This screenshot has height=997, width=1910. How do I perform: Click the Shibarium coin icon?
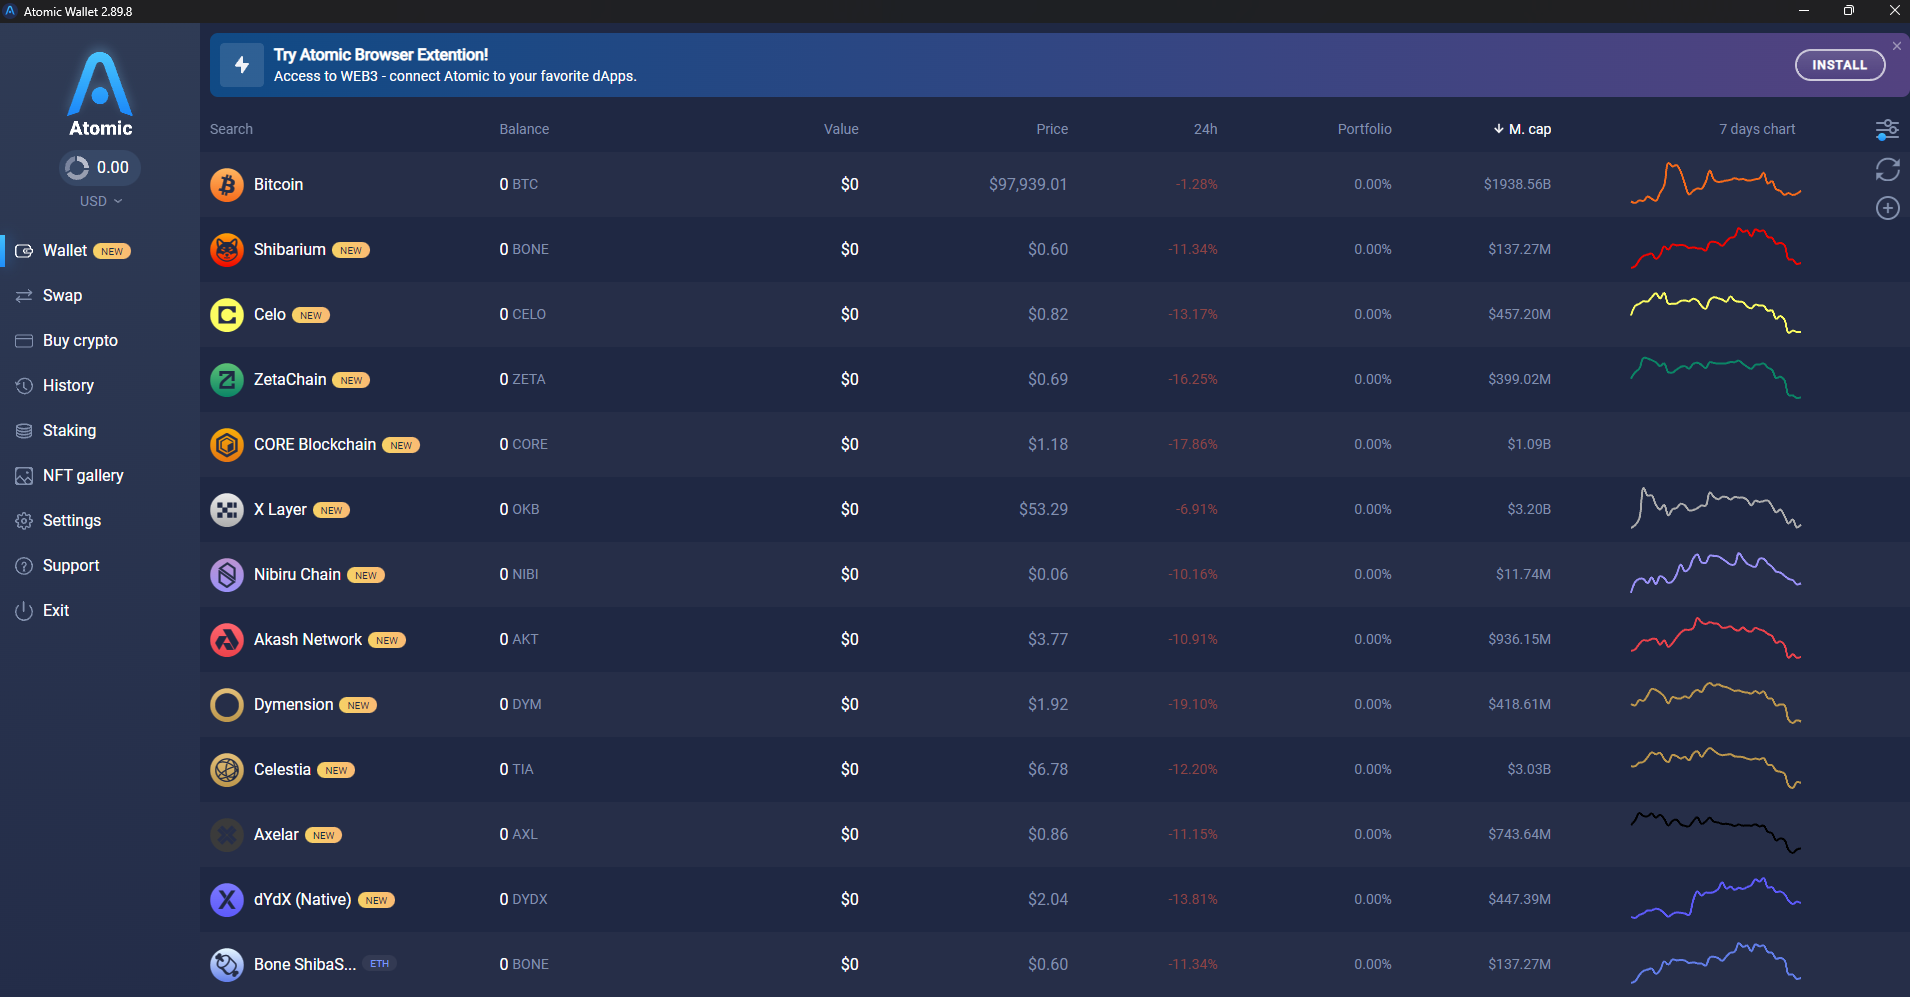coord(227,250)
